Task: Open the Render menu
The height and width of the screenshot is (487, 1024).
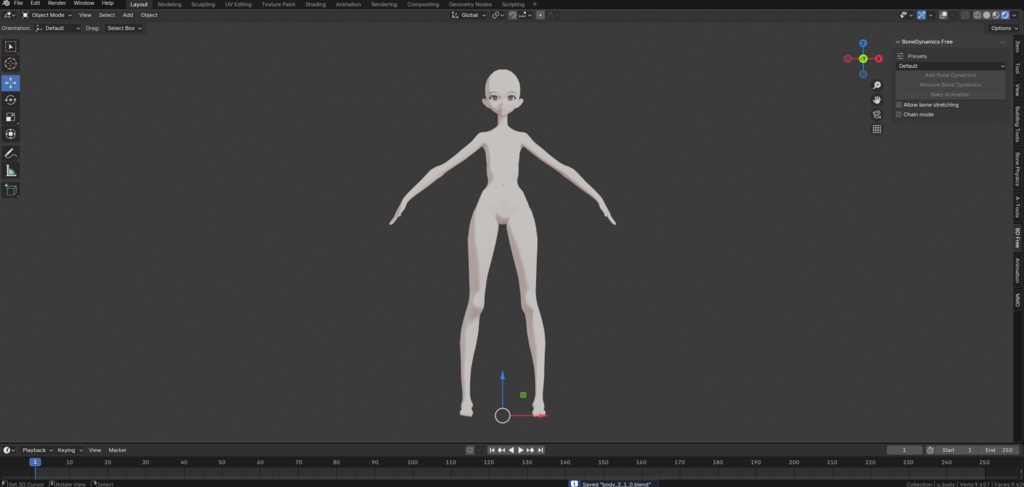Action: pos(57,3)
